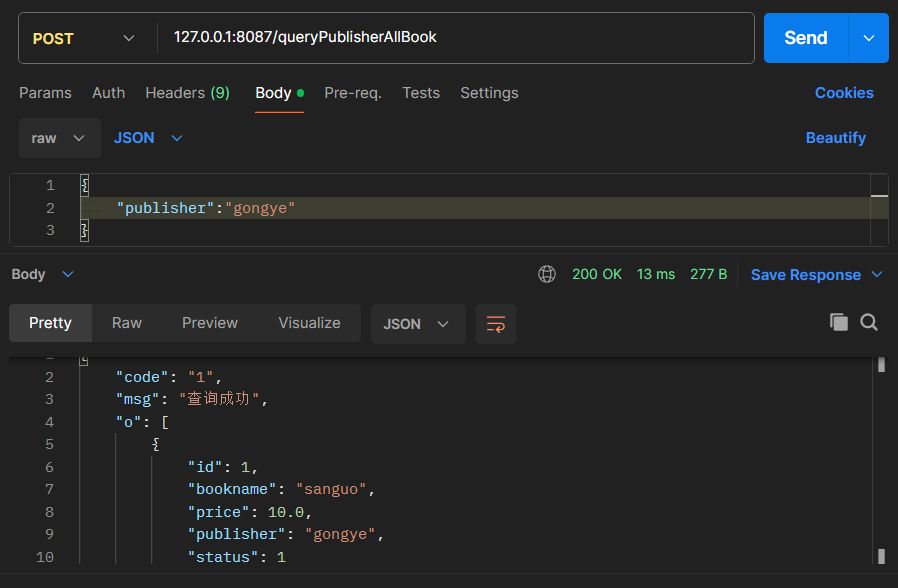
Task: Copy response using the copy icon
Action: 839,322
